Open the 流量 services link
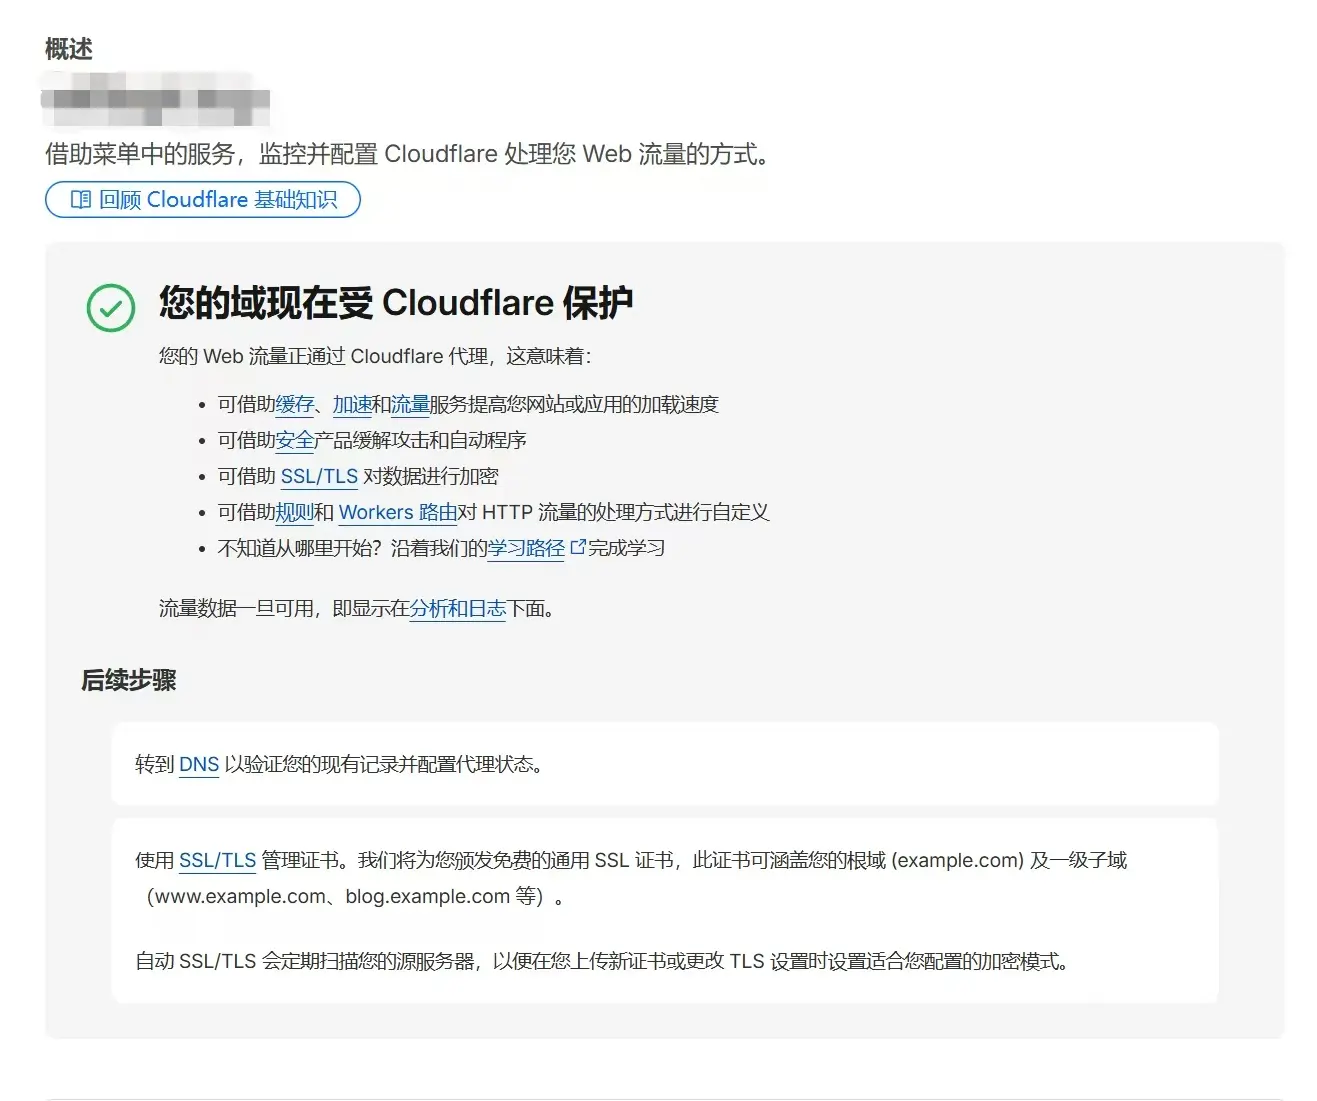The image size is (1317, 1101). pyautogui.click(x=409, y=404)
